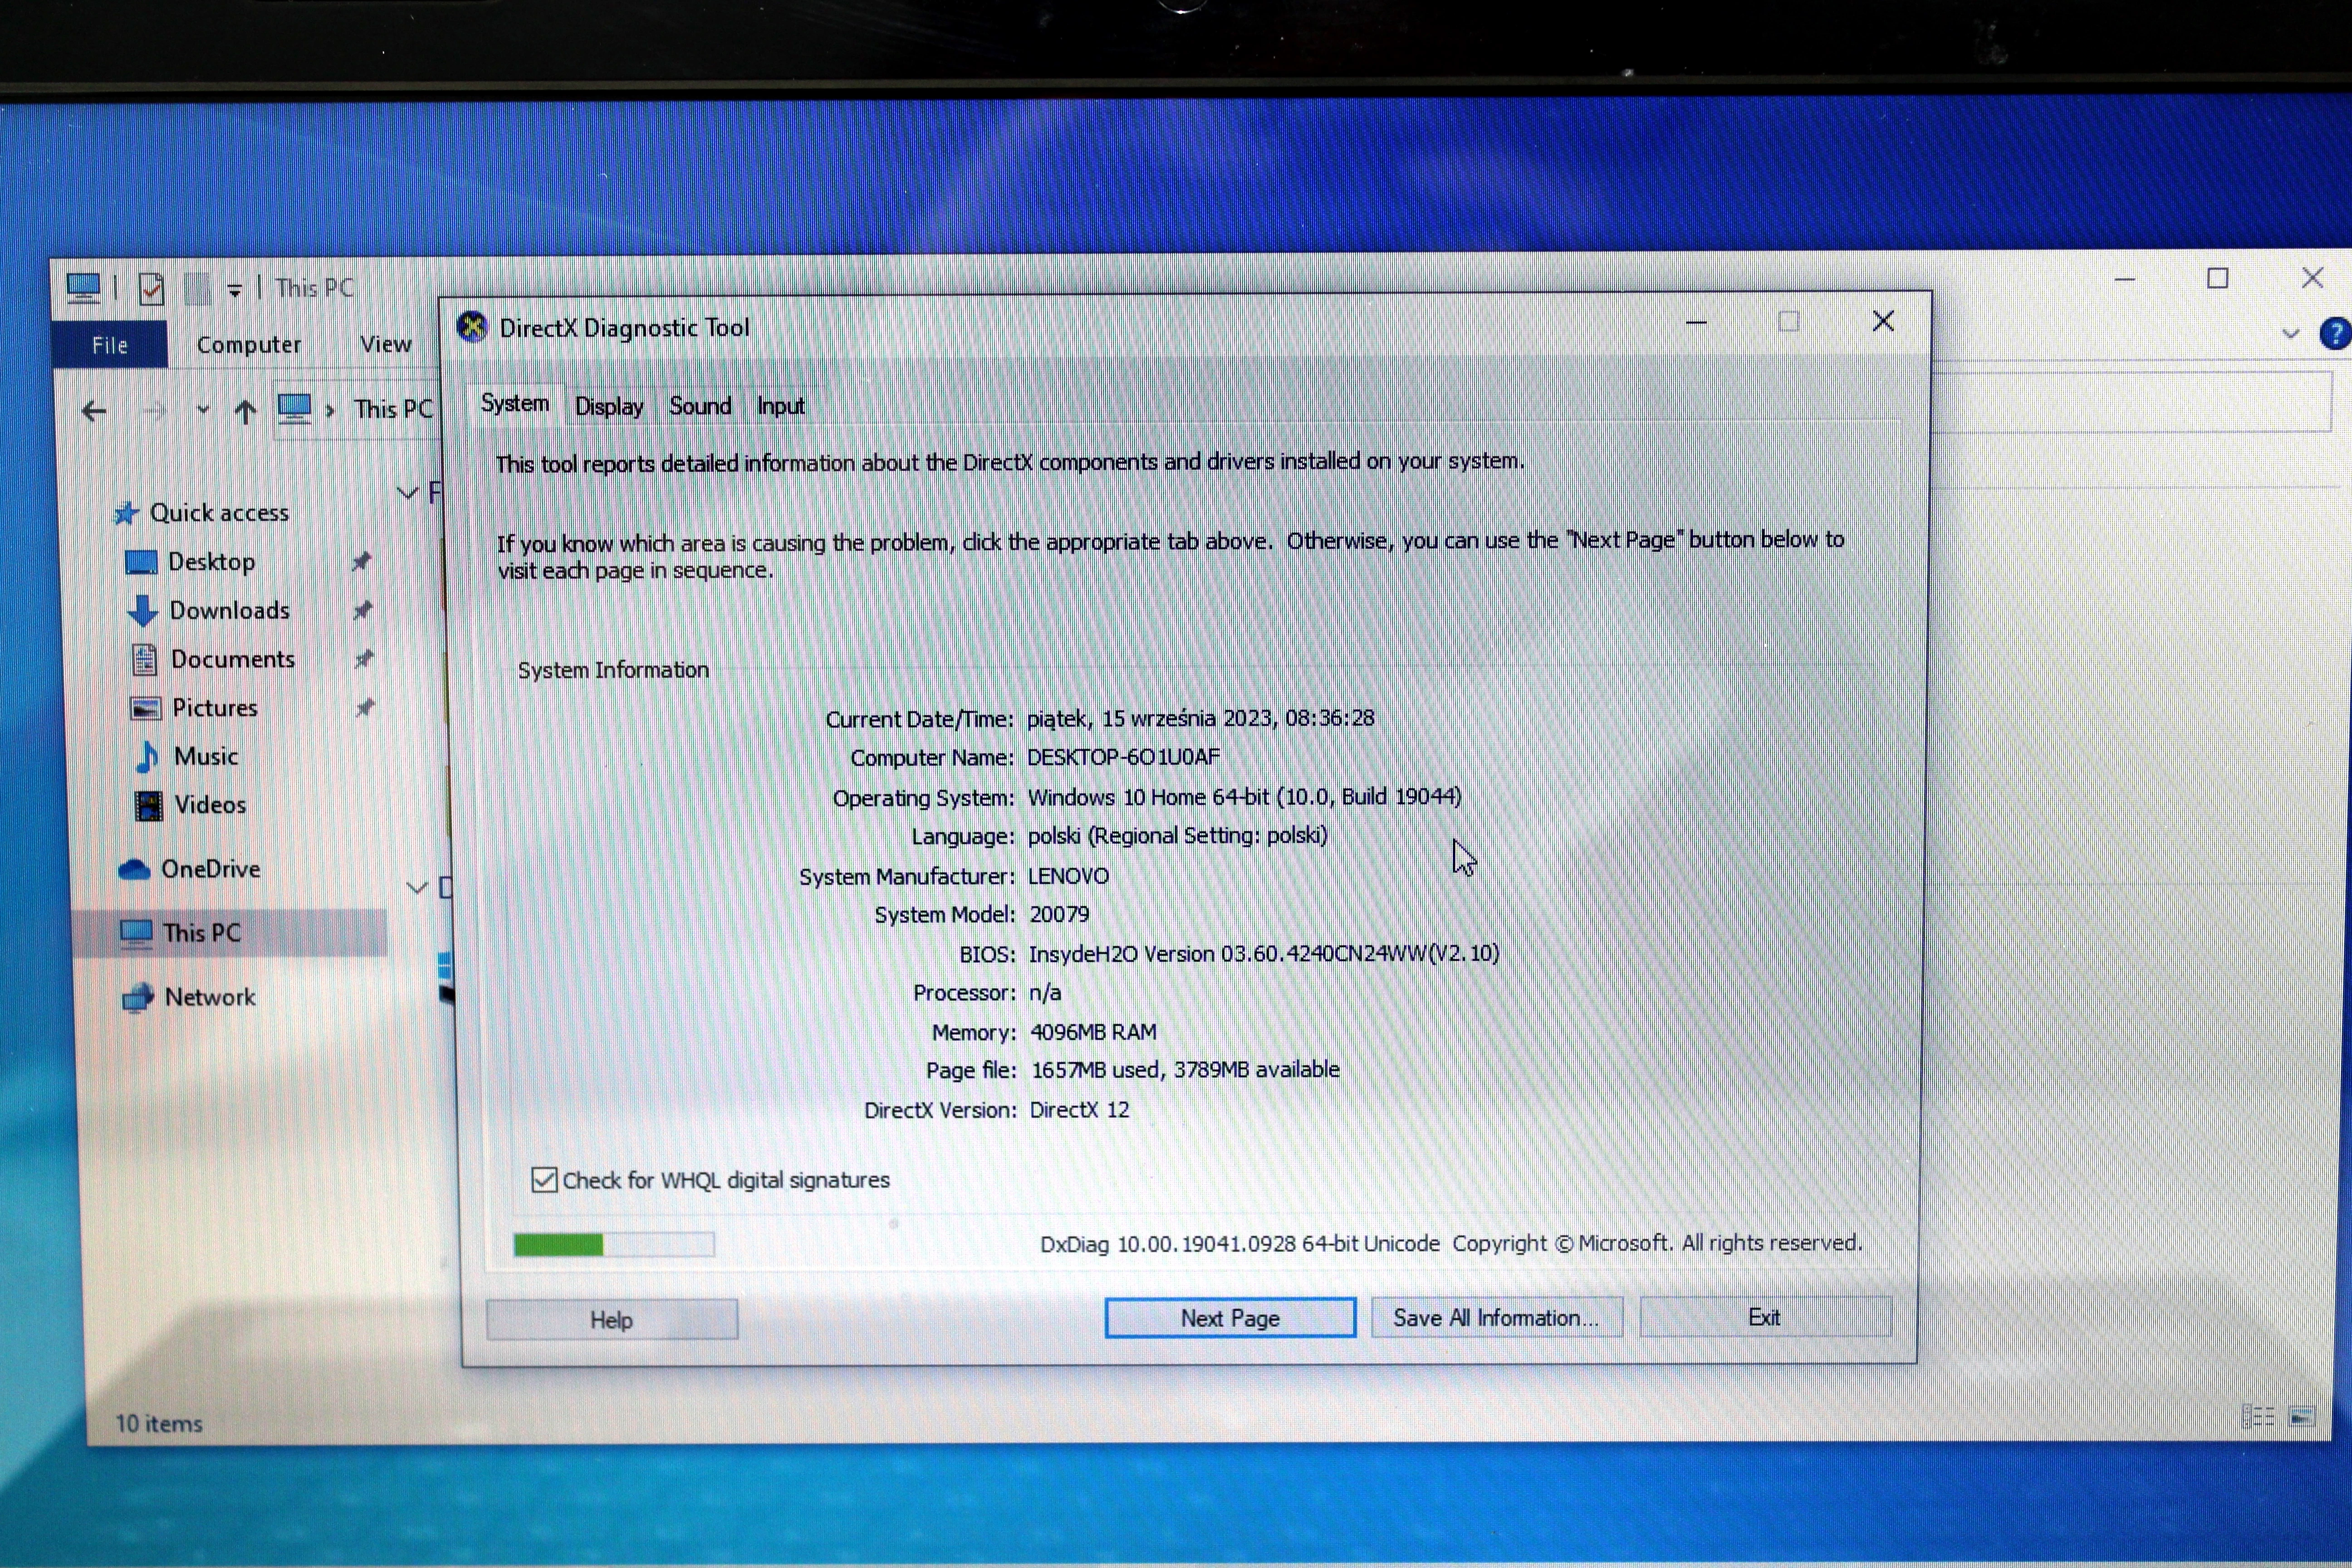The image size is (2352, 1568).
Task: Click the address bar chevron before This PC
Action: (x=330, y=410)
